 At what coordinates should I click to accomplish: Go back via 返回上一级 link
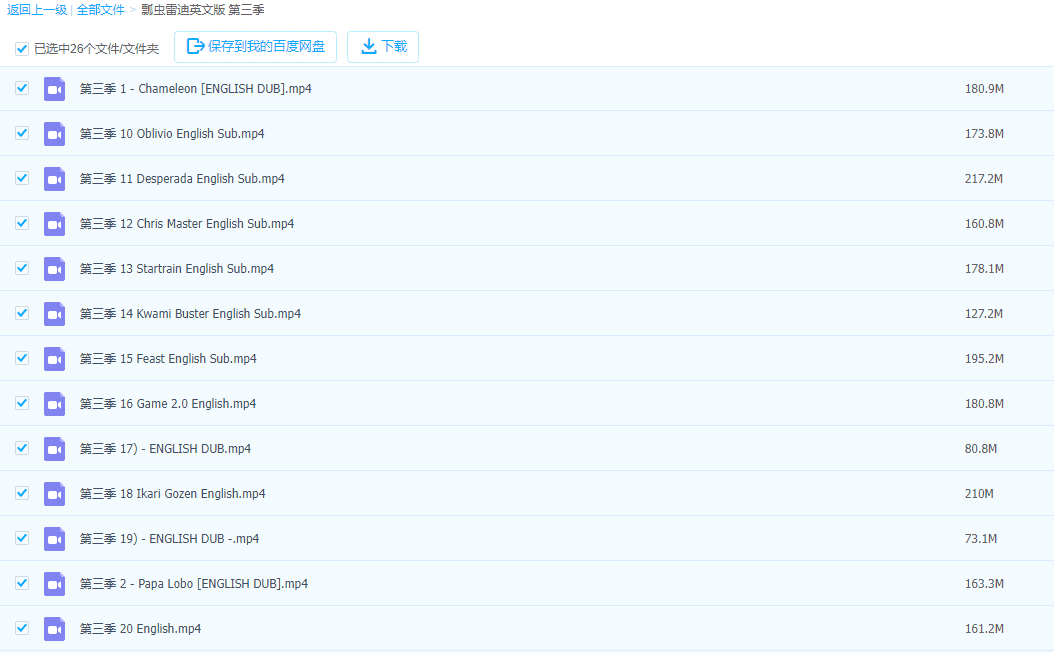tap(37, 10)
